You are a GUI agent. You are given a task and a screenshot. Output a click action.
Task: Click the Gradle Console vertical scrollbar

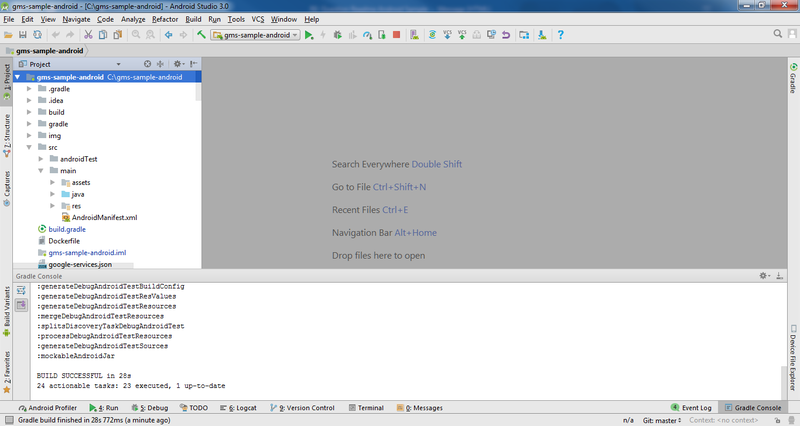tap(785, 380)
